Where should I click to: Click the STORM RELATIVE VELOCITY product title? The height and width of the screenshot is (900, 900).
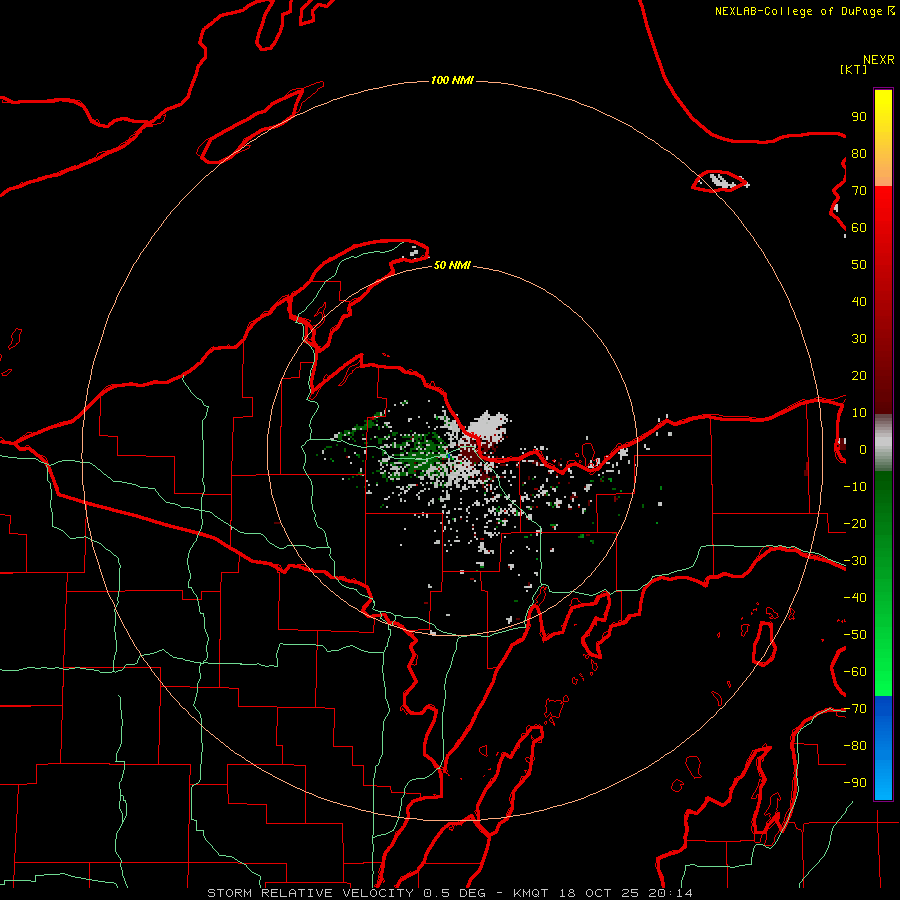click(x=311, y=893)
